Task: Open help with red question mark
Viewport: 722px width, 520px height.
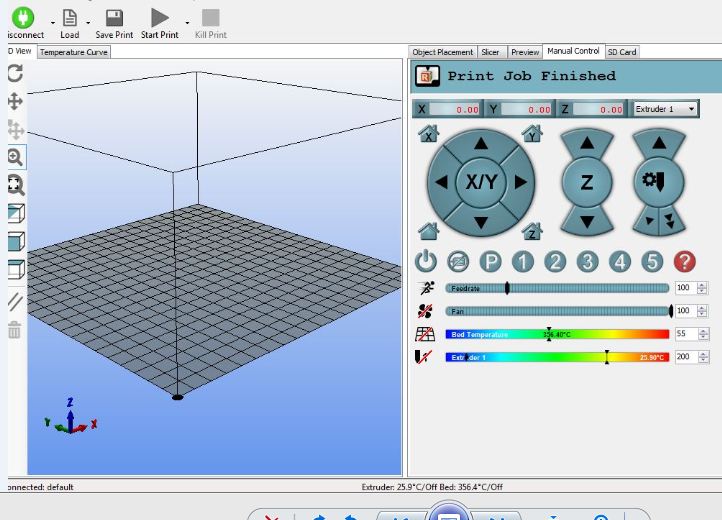Action: [x=685, y=262]
